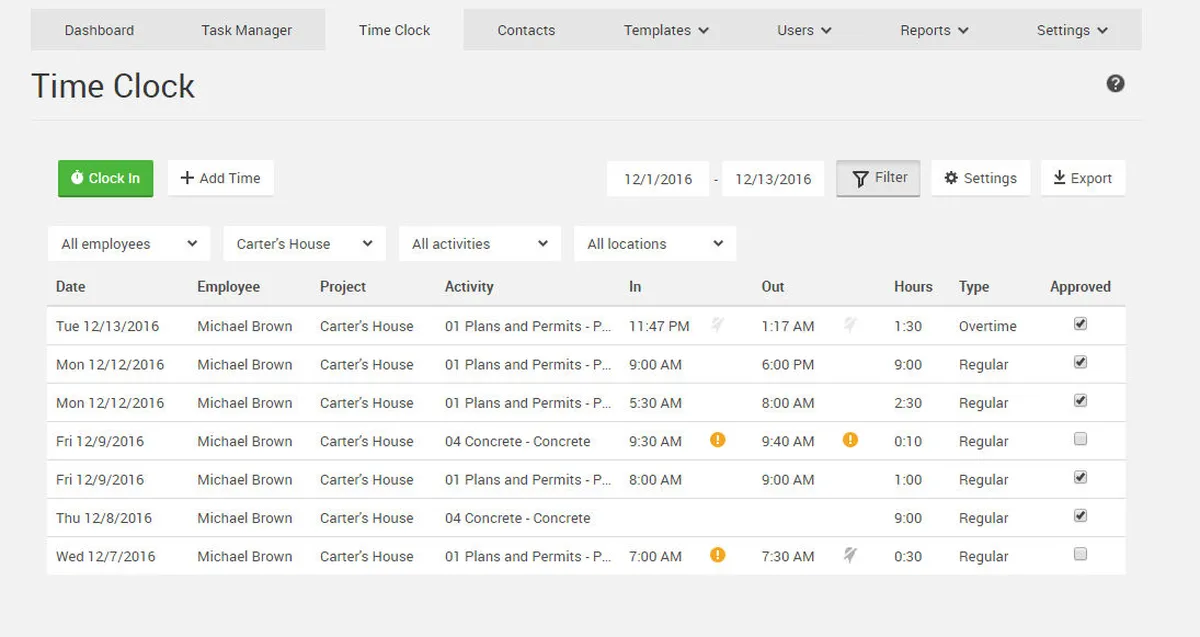Expand the Users menu
The height and width of the screenshot is (637, 1200).
[x=805, y=30]
